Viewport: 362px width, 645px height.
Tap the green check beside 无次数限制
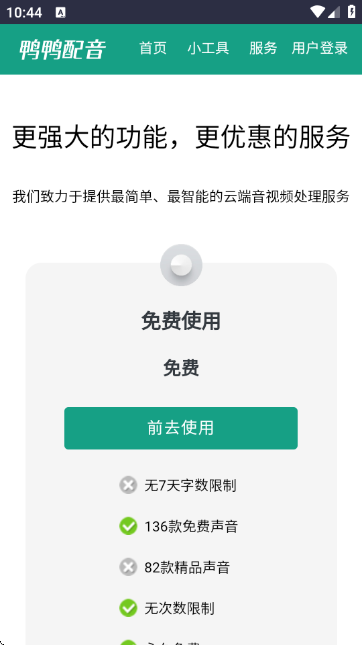(128, 608)
